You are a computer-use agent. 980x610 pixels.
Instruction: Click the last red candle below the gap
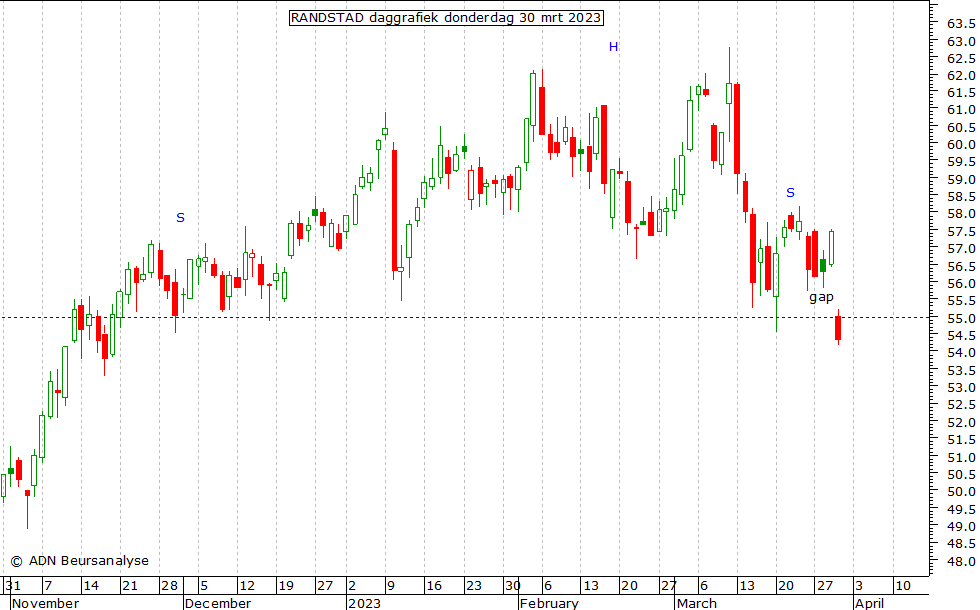pos(838,328)
